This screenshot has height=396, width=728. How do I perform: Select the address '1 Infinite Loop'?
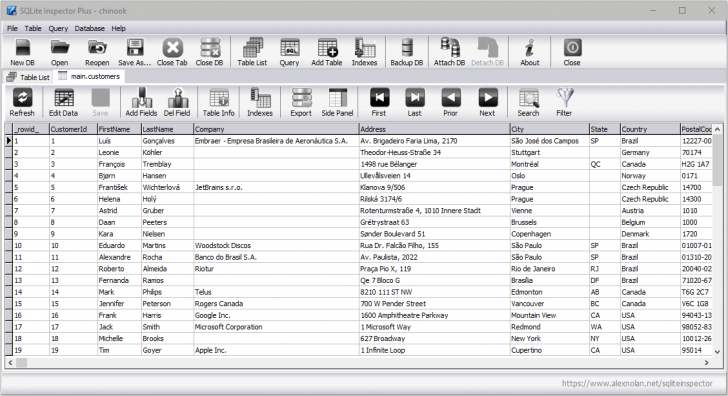click(435, 350)
